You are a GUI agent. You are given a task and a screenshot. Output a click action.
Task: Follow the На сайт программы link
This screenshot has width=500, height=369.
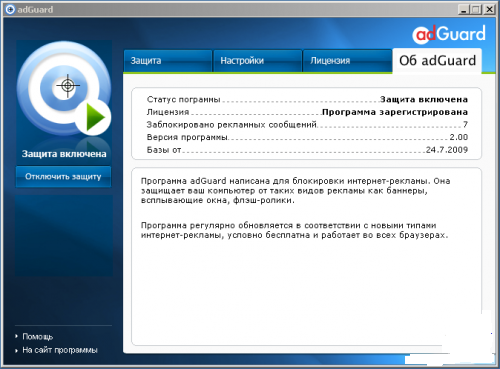60,350
